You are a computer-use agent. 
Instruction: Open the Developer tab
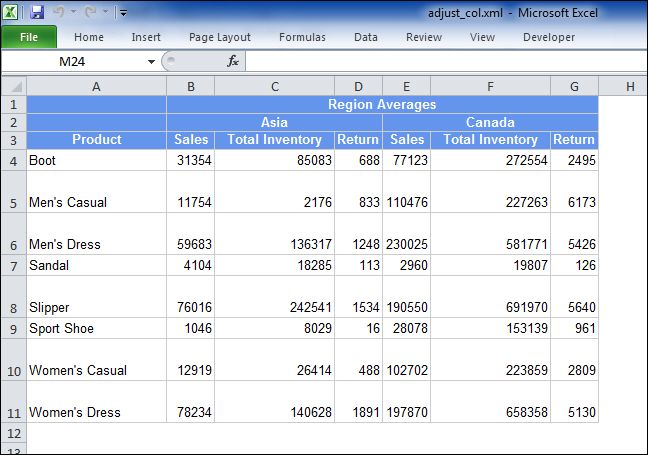549,37
